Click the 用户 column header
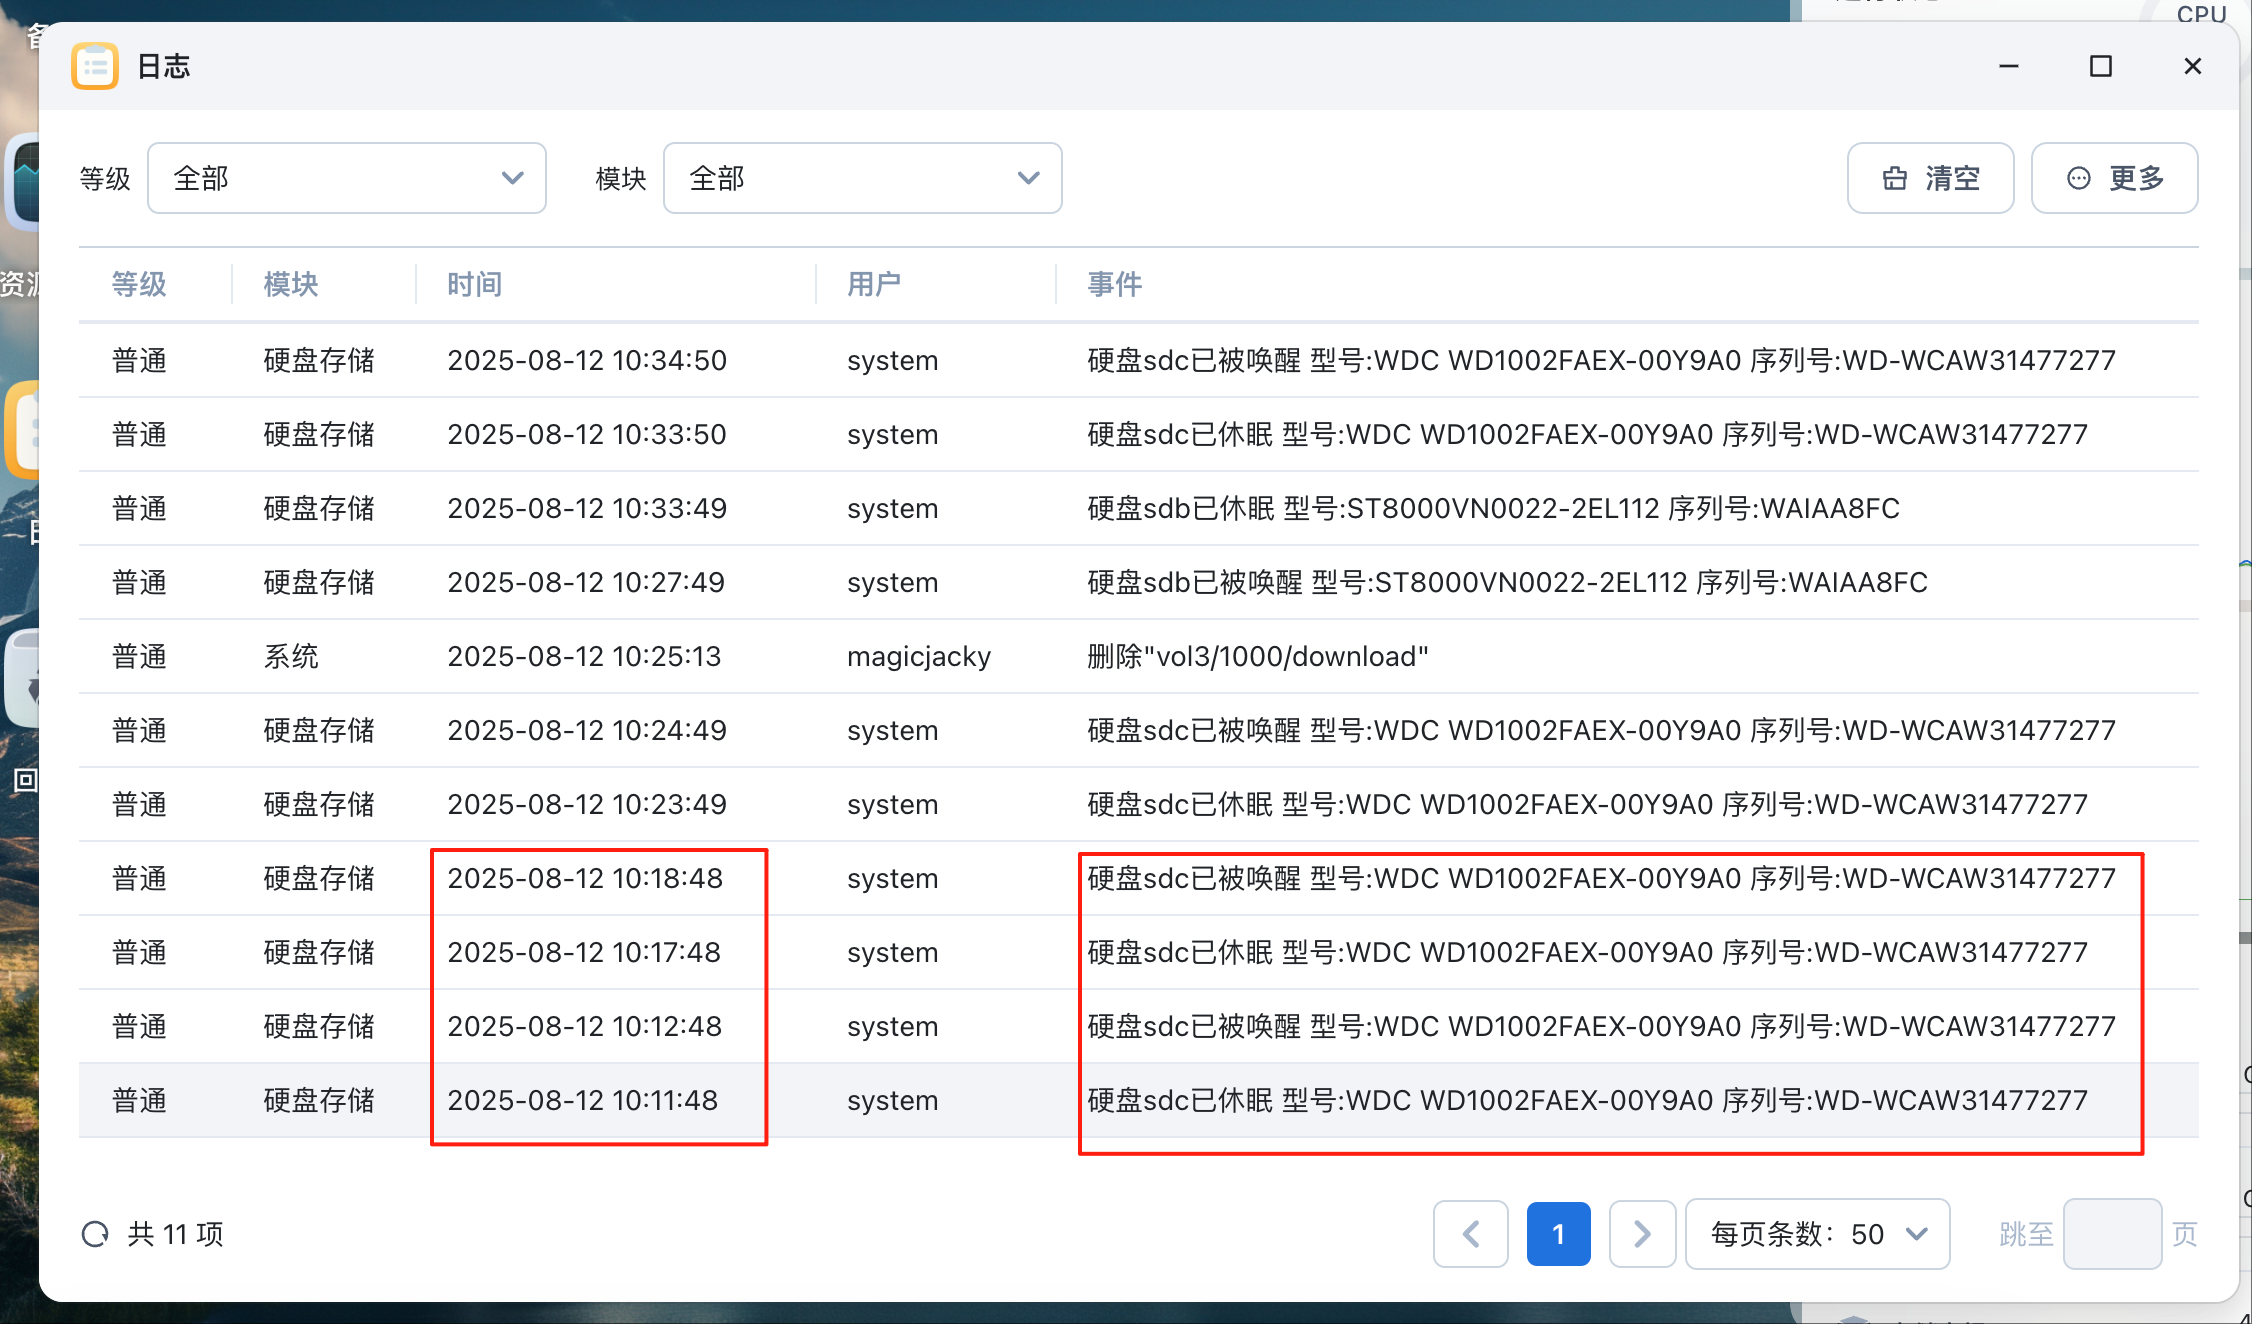 [874, 285]
